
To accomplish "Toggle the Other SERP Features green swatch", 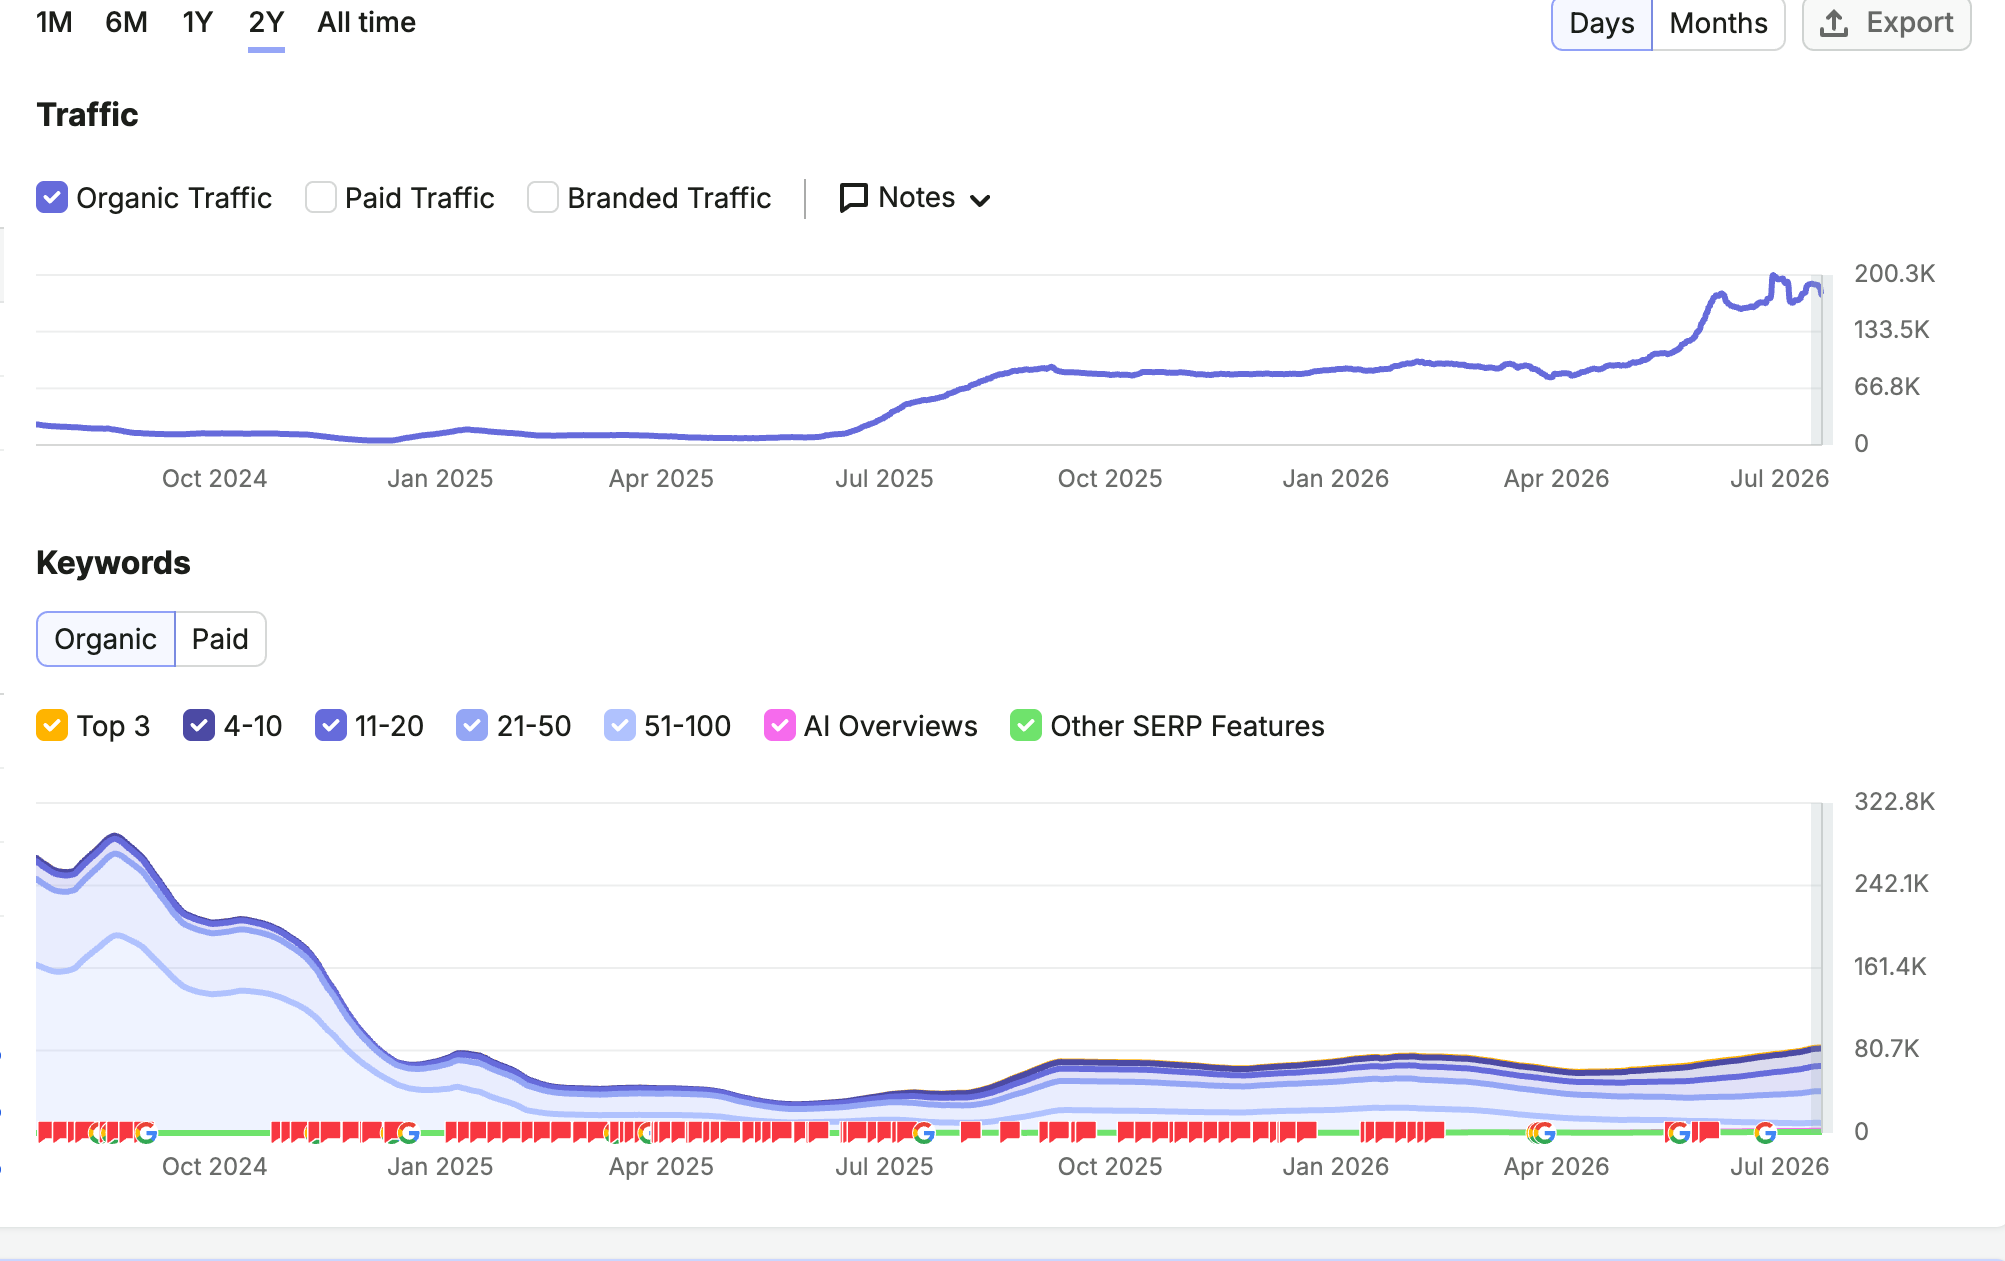I will point(1026,725).
